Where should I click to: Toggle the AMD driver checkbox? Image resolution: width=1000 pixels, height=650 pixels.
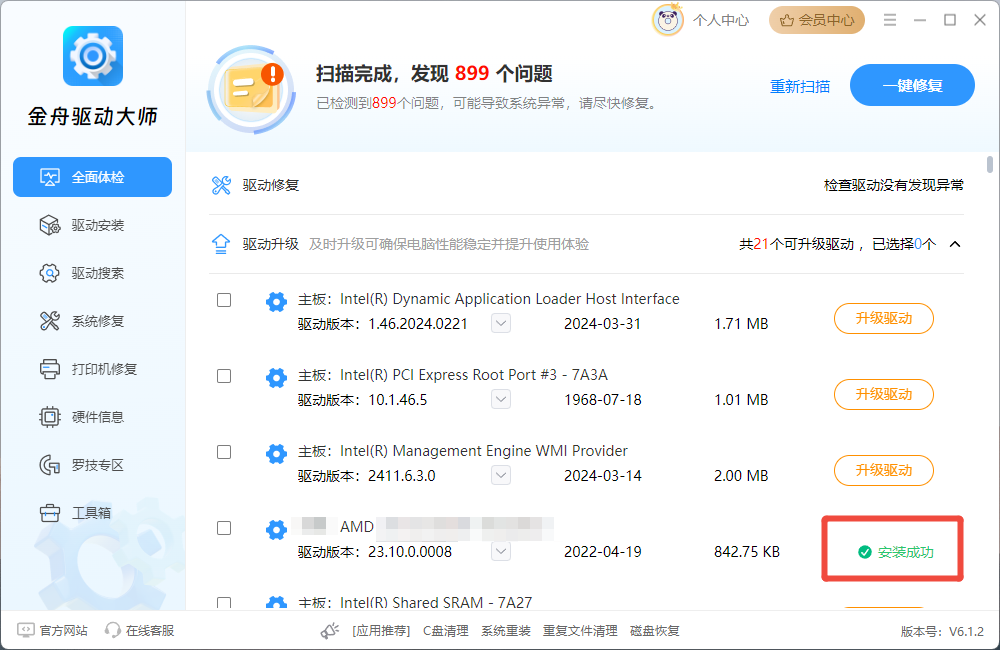coord(224,528)
